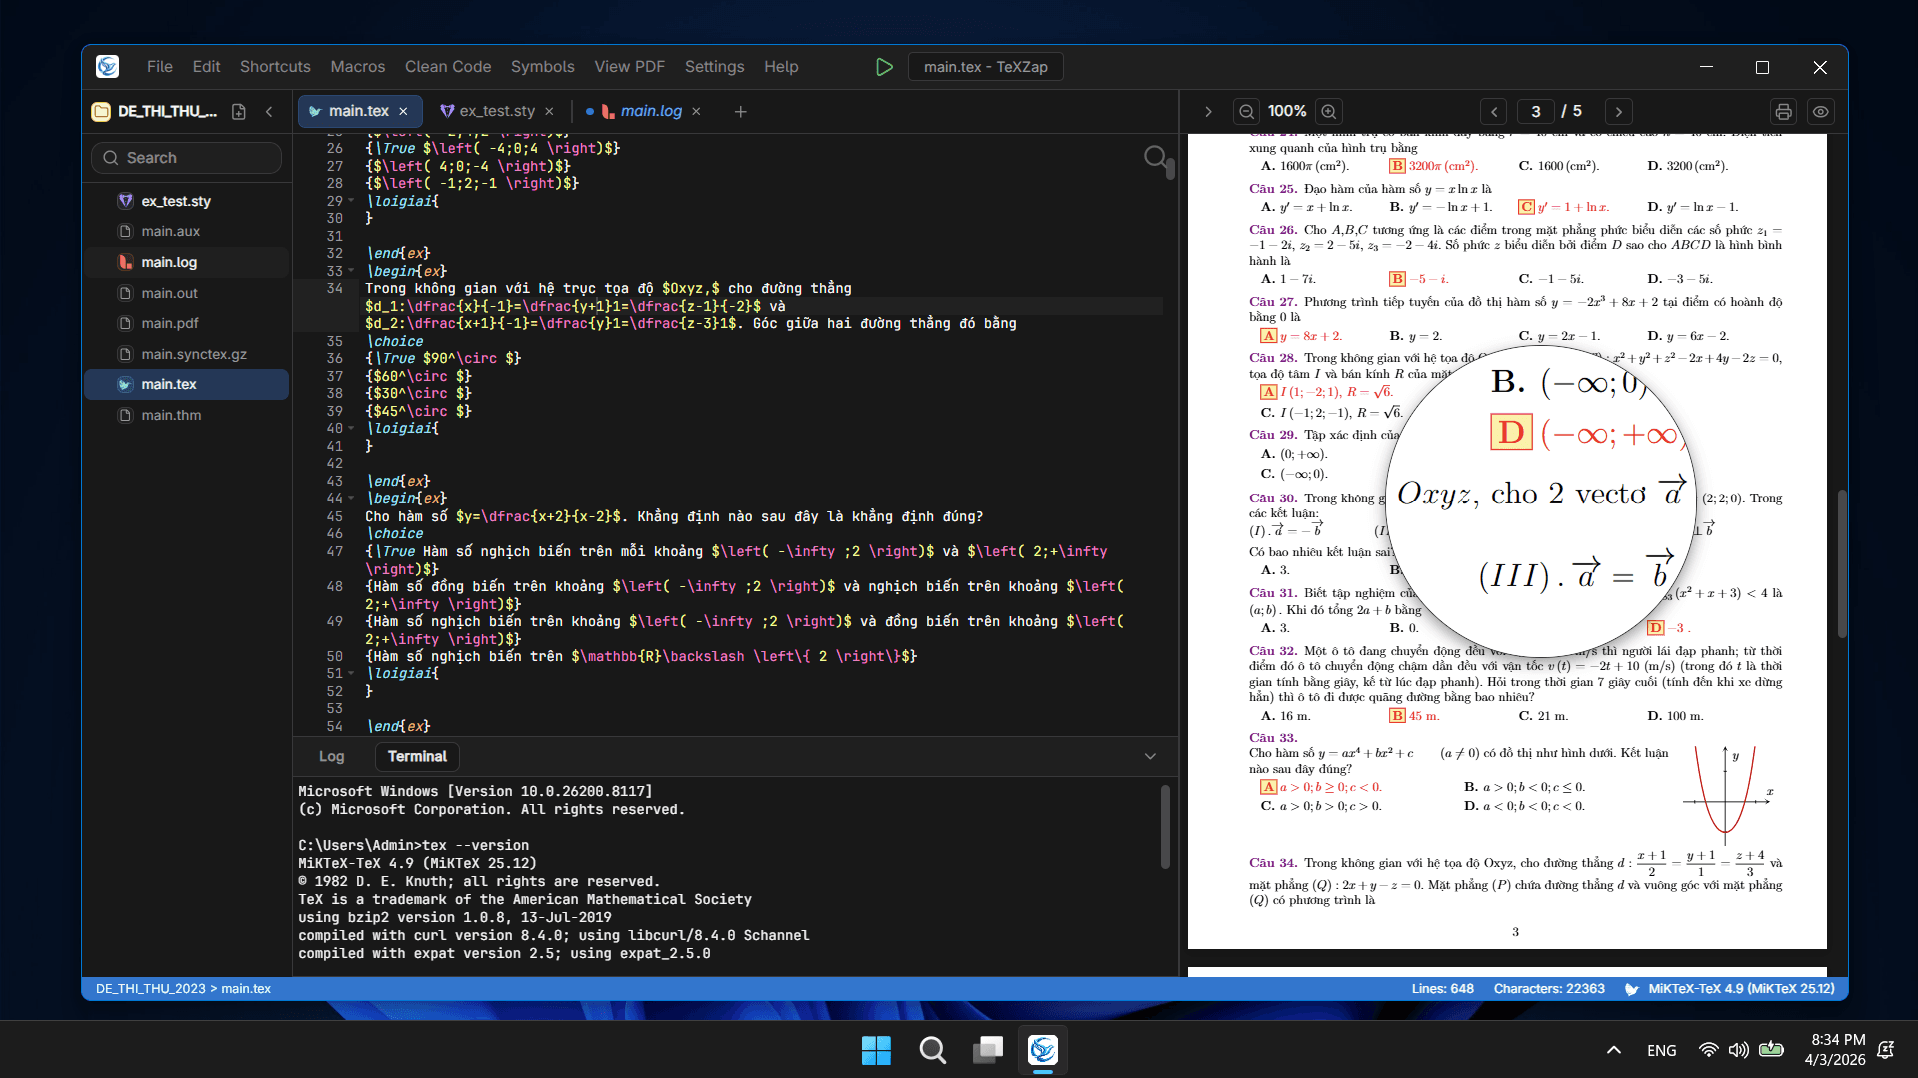Open the Shortcuts menu
The height and width of the screenshot is (1078, 1918).
[x=275, y=67]
